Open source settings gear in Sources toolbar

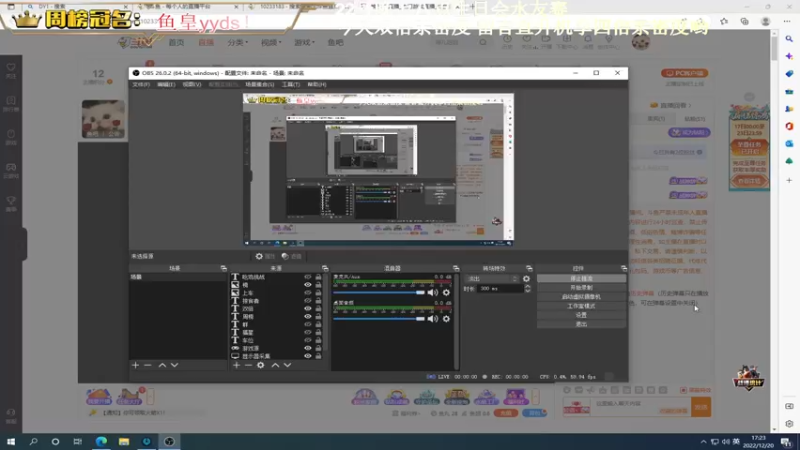point(261,365)
